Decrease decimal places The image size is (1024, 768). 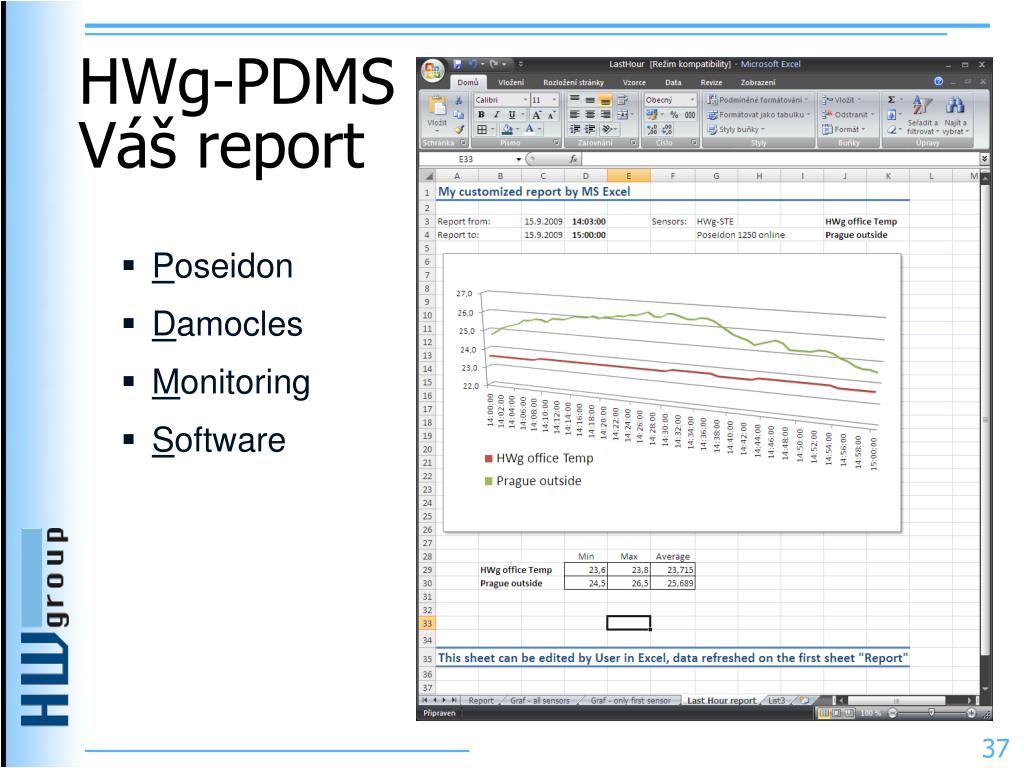[x=667, y=130]
